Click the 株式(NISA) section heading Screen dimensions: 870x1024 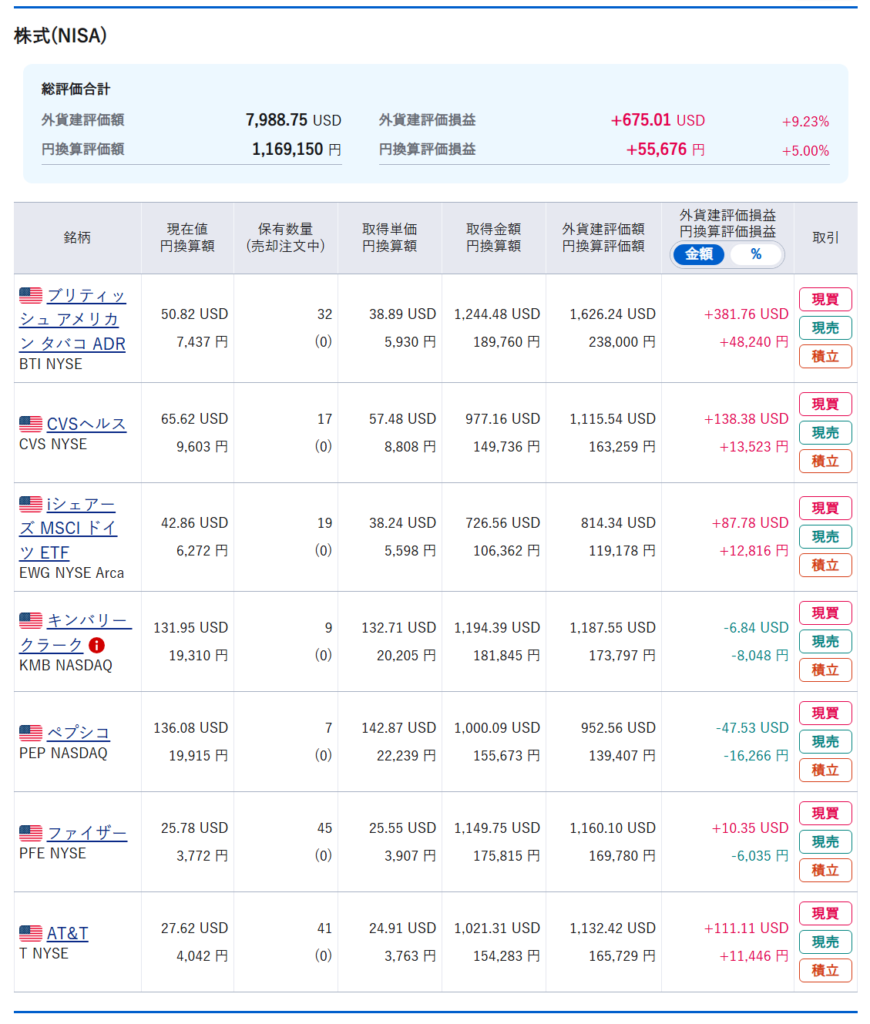point(60,35)
